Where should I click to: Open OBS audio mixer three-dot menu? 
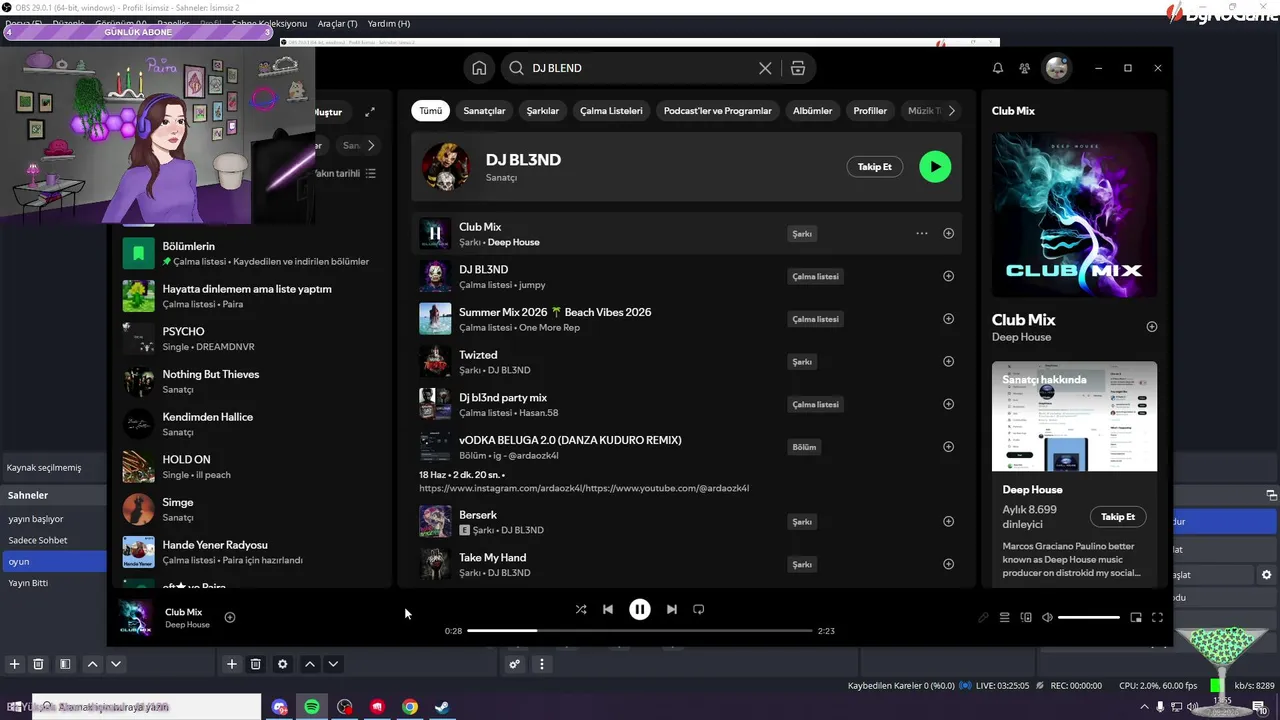click(x=542, y=664)
